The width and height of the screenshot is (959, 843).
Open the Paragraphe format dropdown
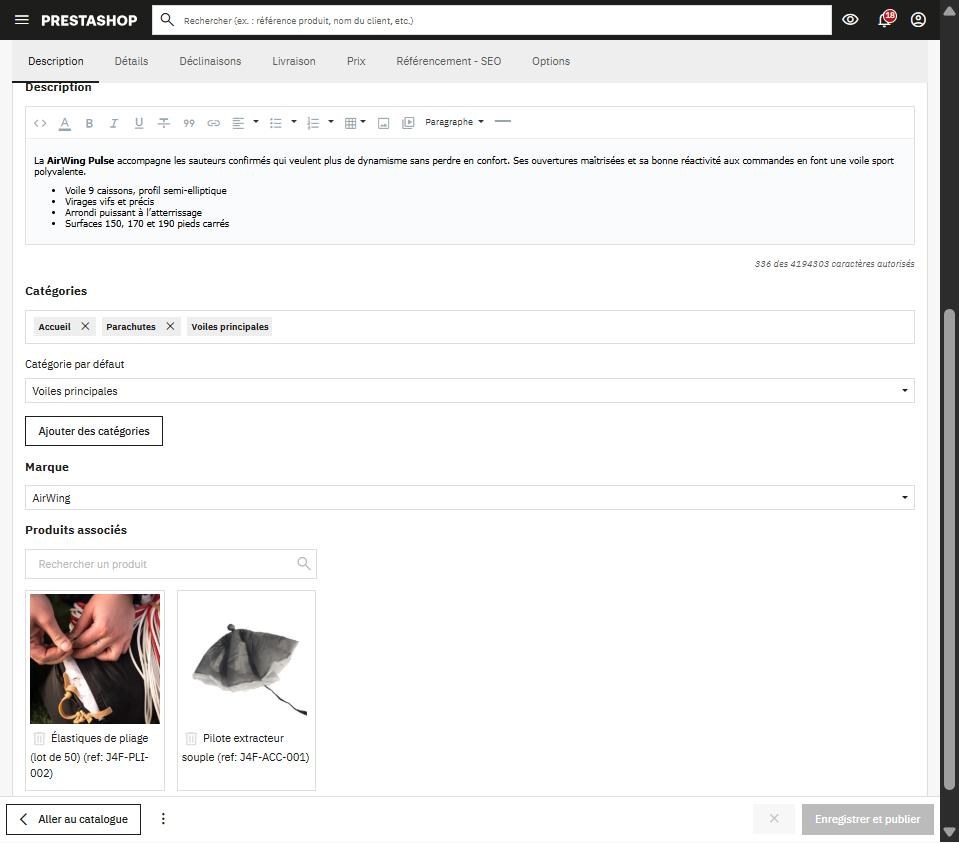pyautogui.click(x=454, y=122)
